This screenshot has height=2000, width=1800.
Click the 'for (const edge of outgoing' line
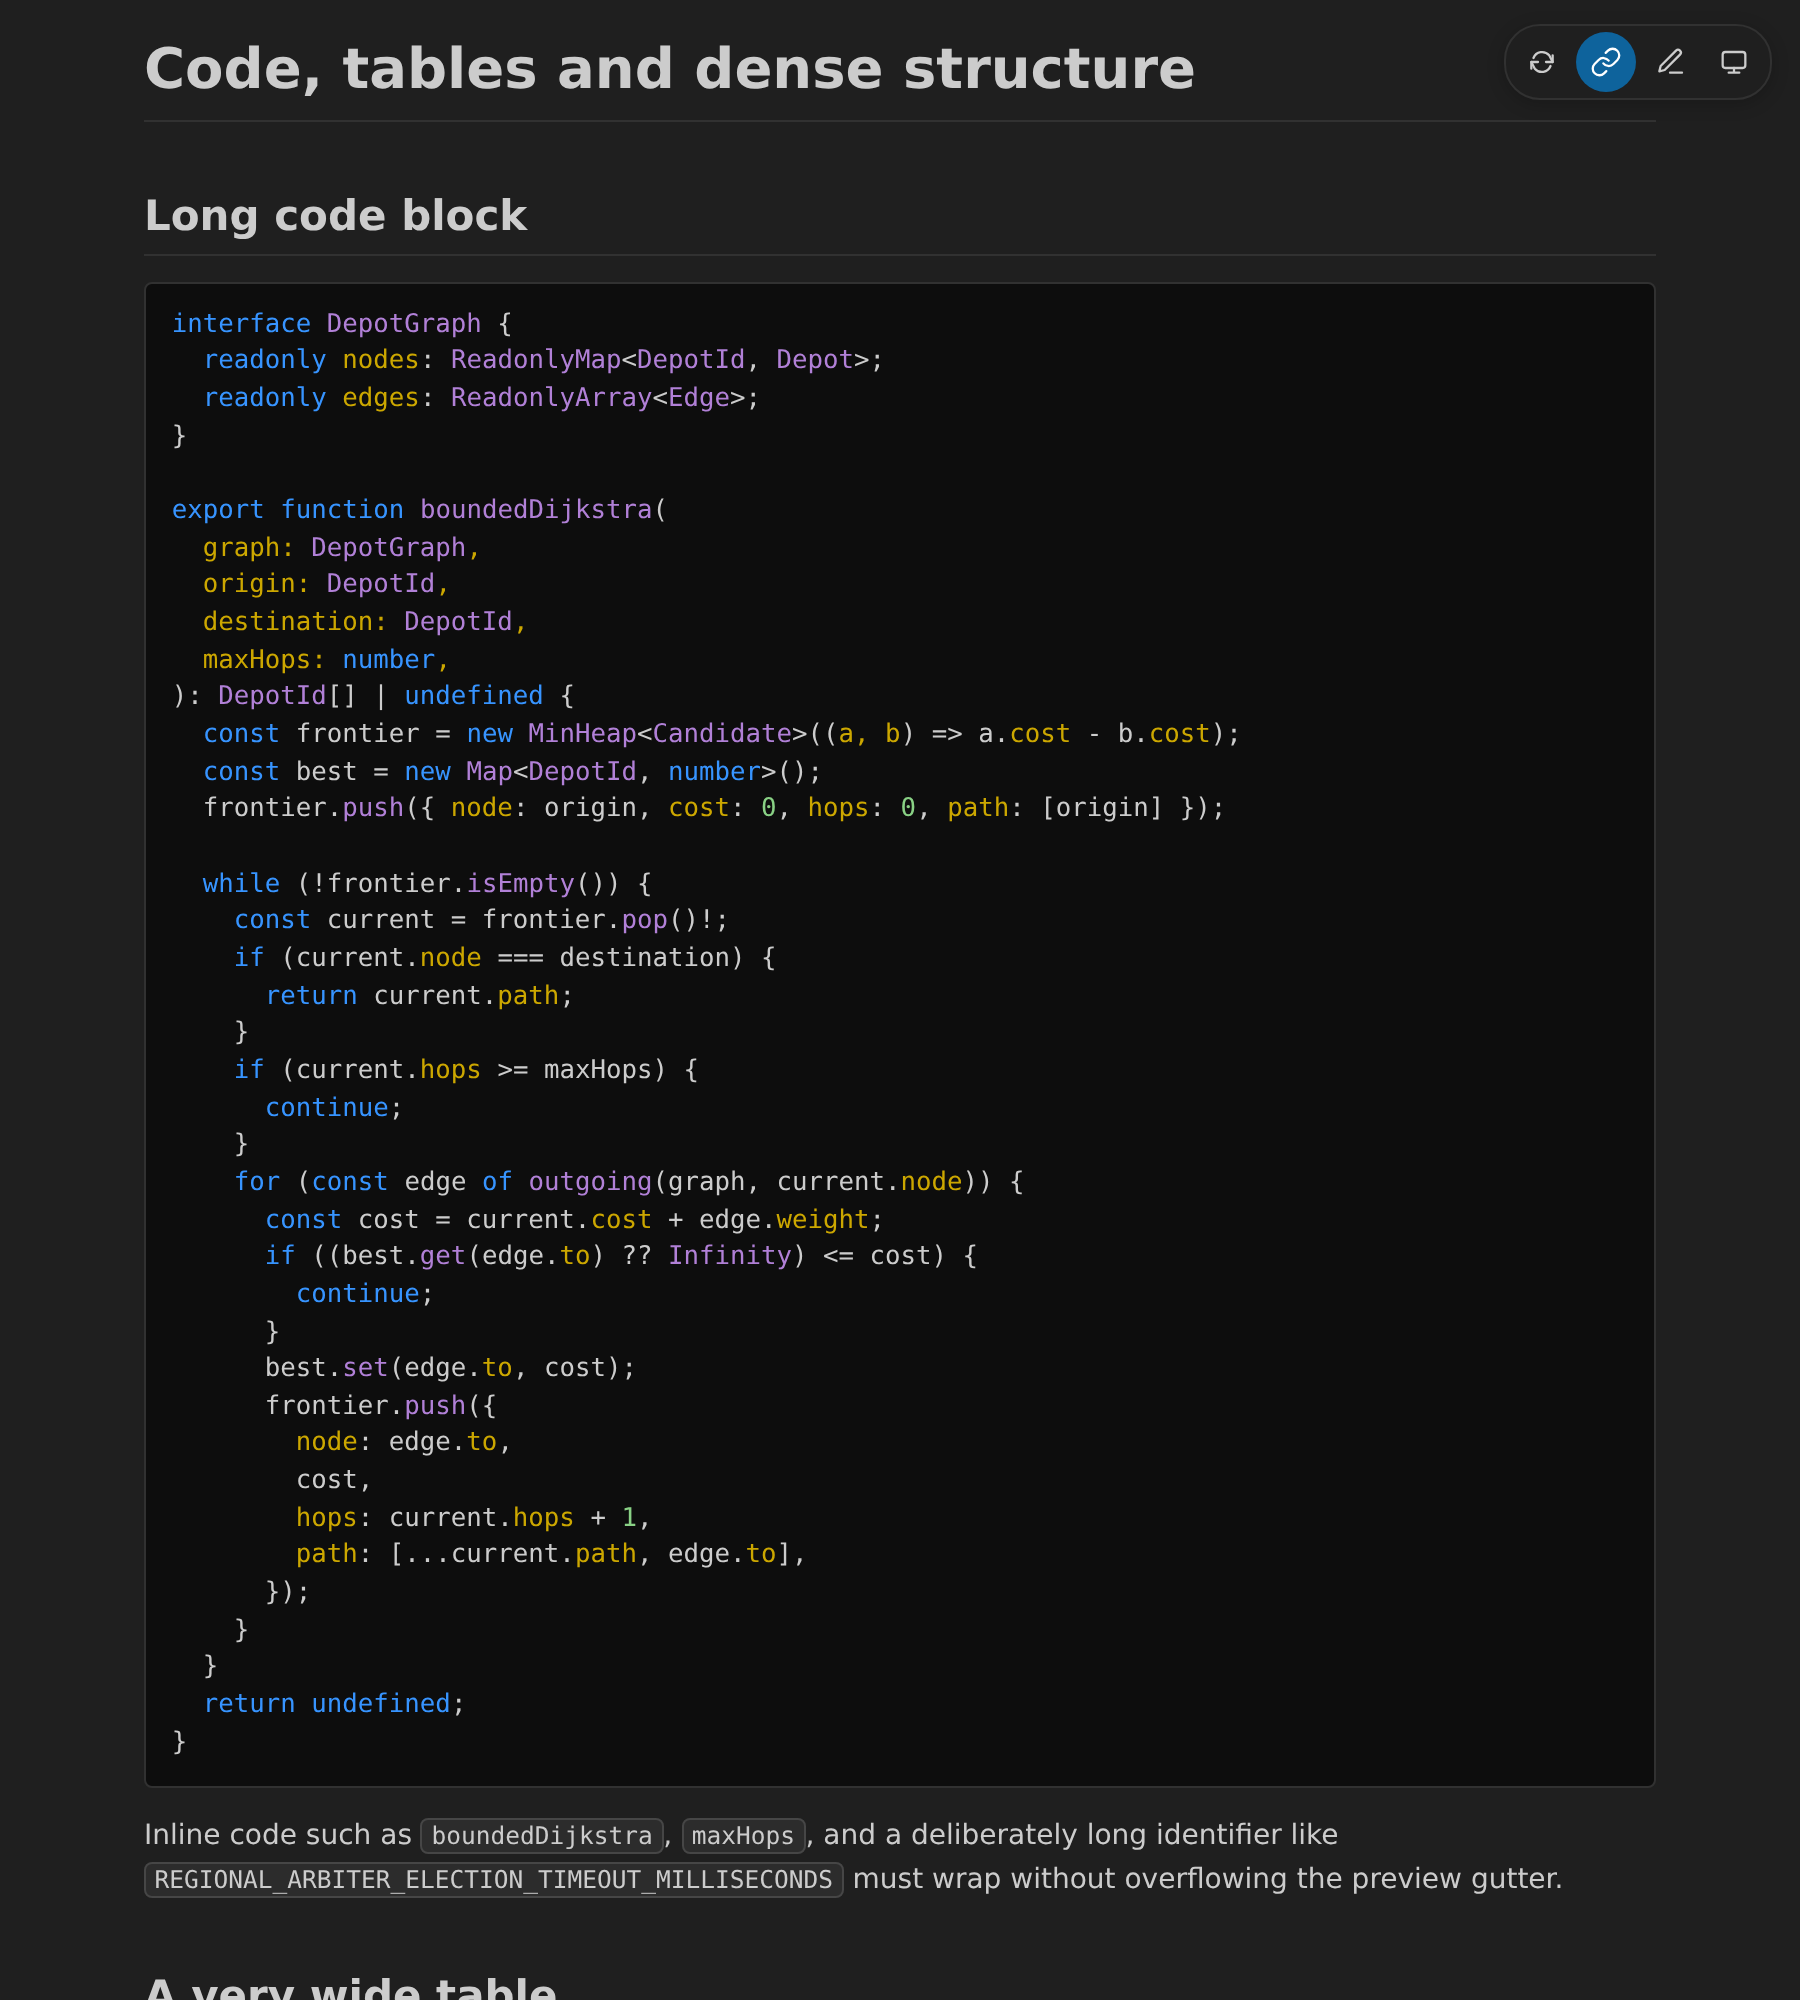pos(629,1182)
